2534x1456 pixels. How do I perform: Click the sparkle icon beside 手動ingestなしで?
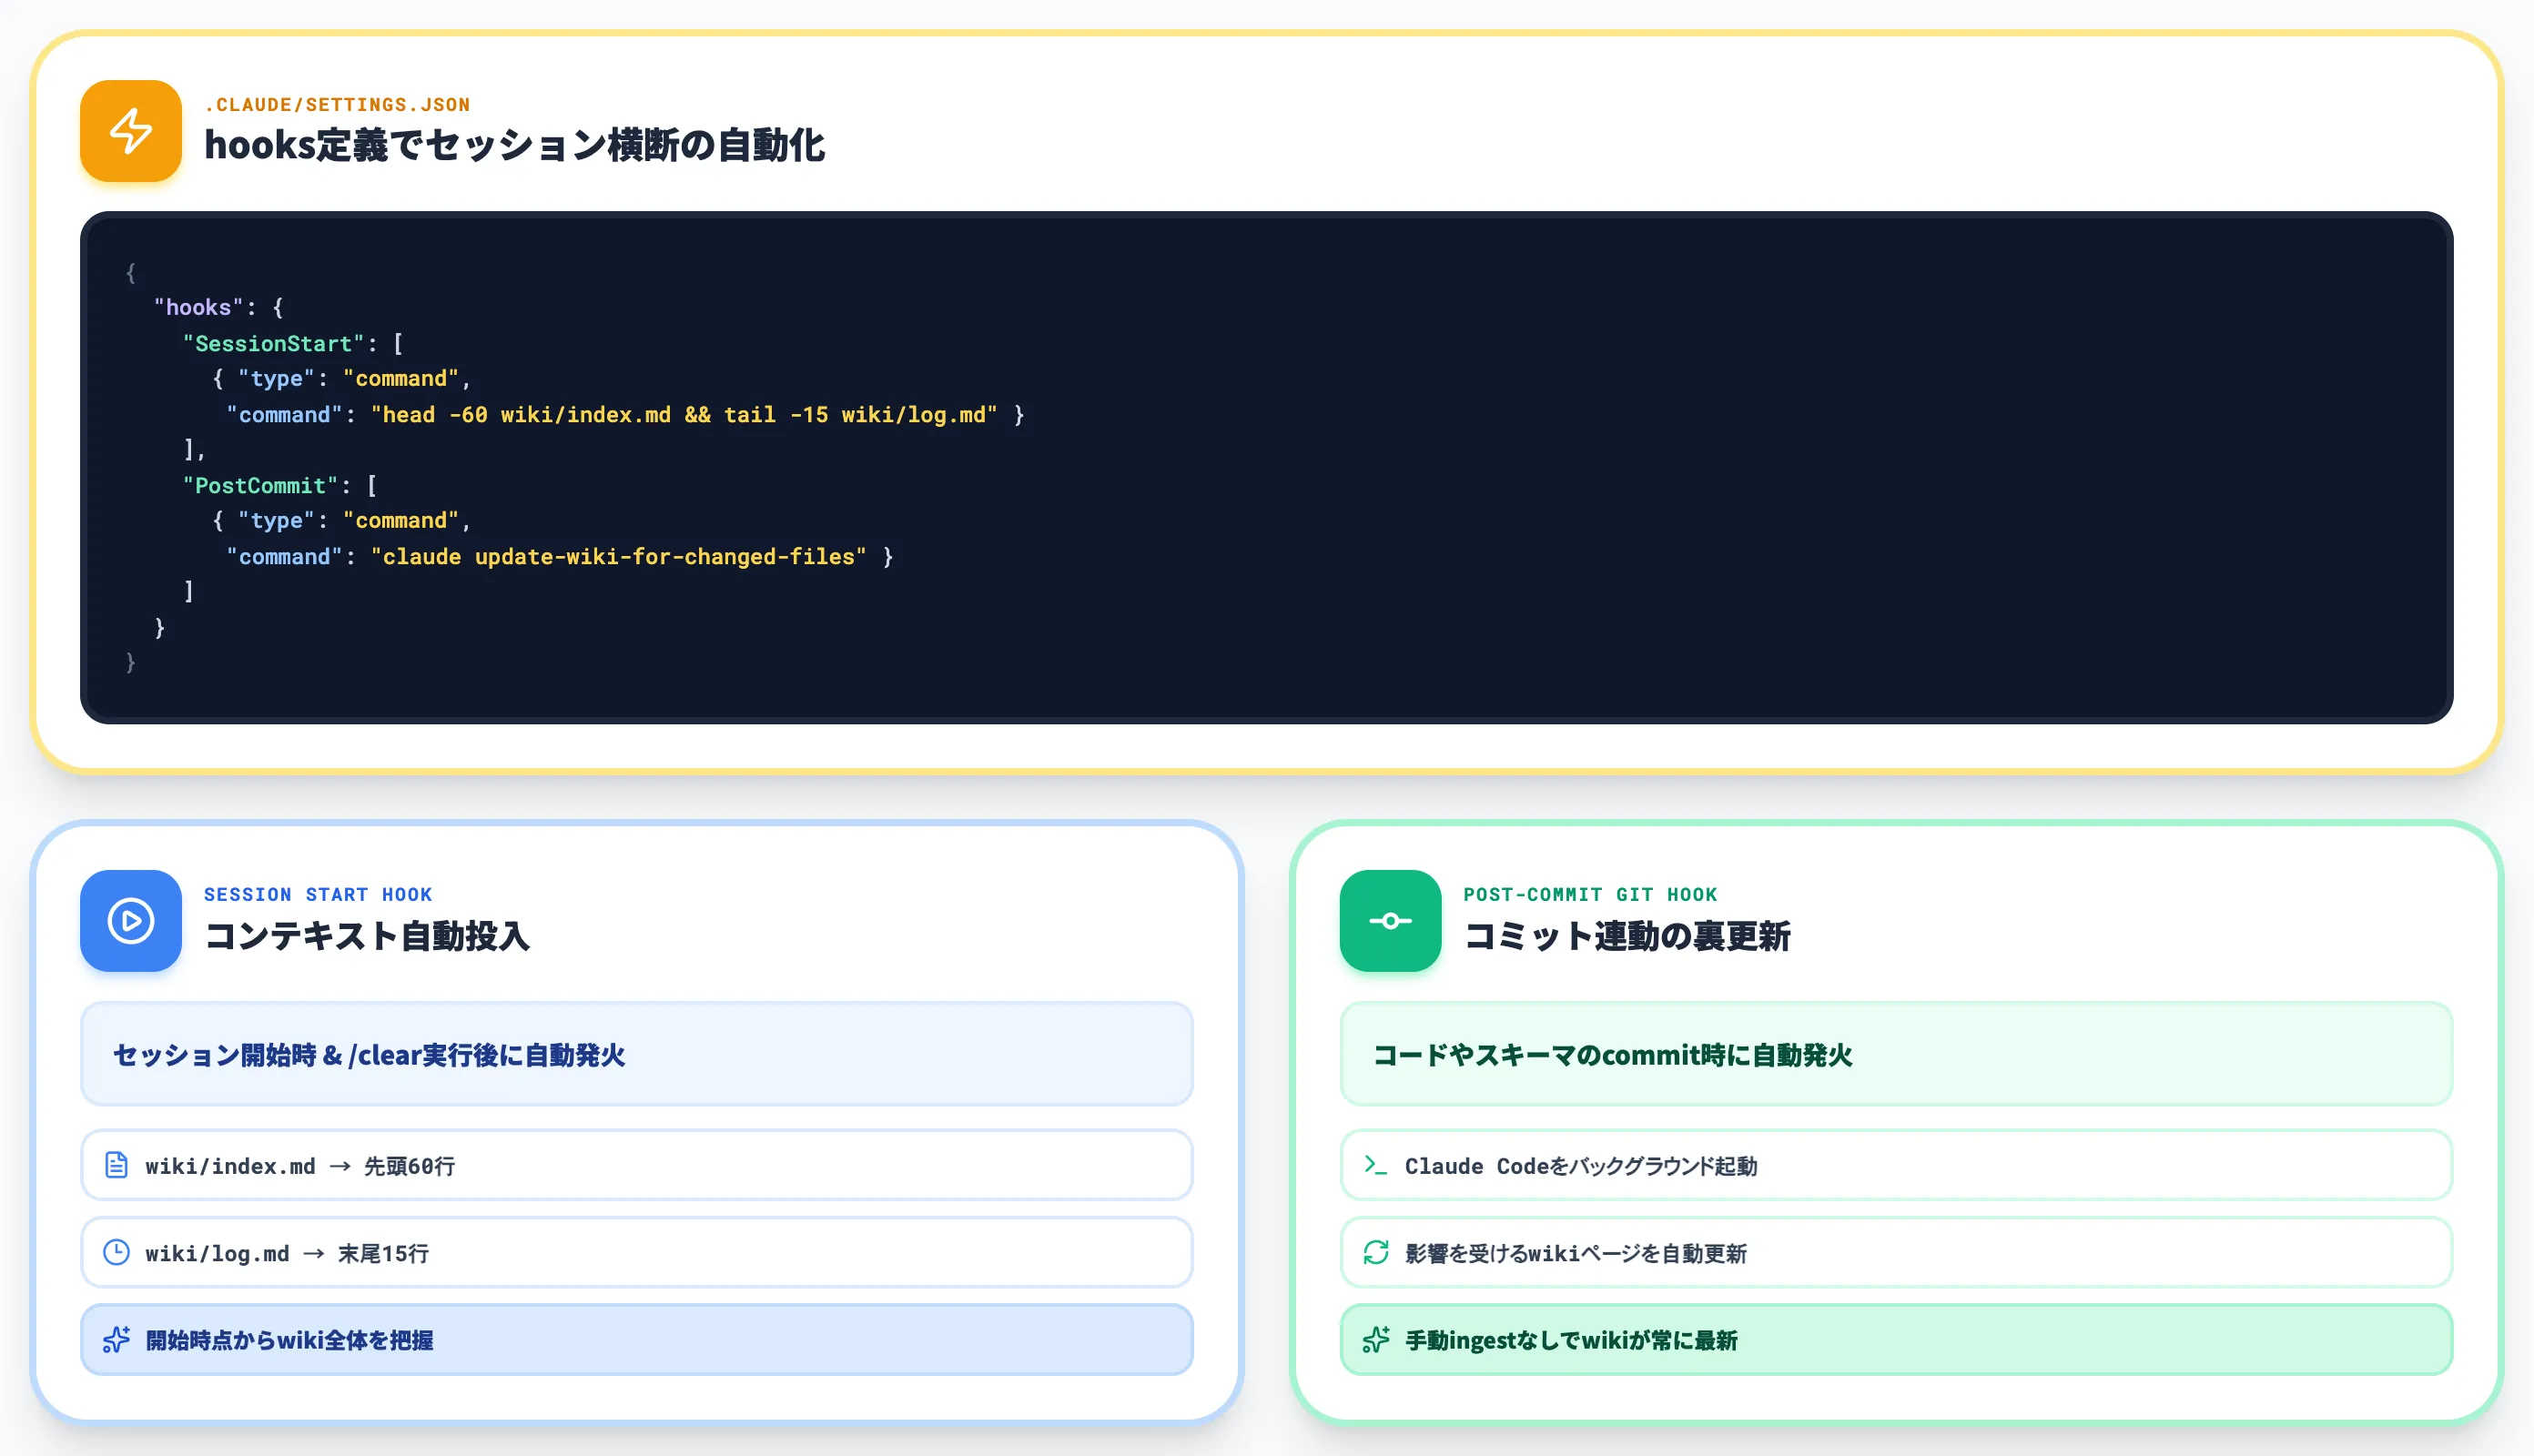[x=1376, y=1339]
